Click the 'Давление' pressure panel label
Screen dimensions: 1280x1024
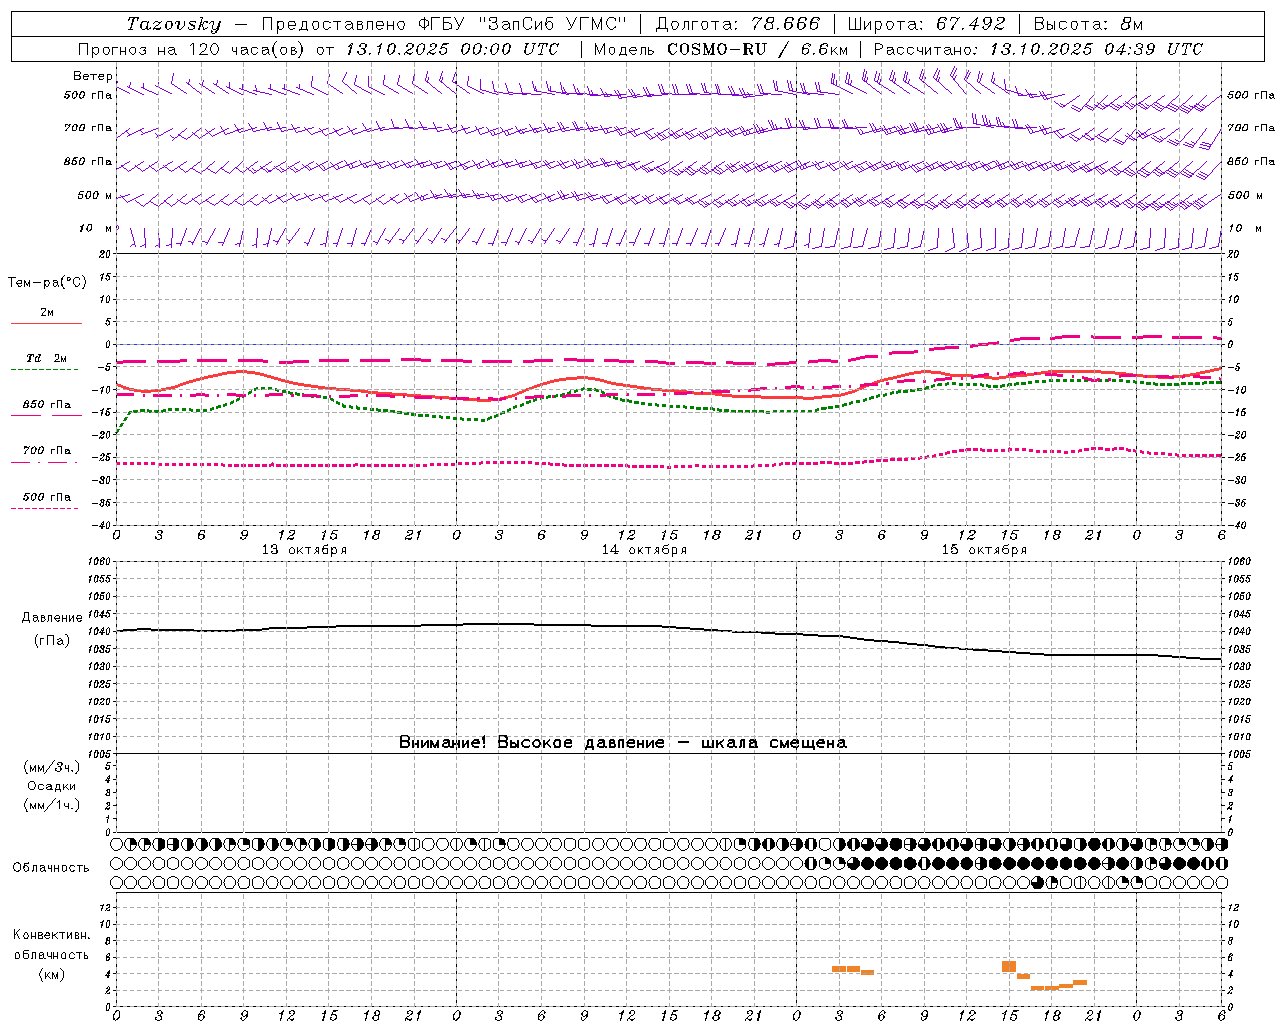point(52,618)
